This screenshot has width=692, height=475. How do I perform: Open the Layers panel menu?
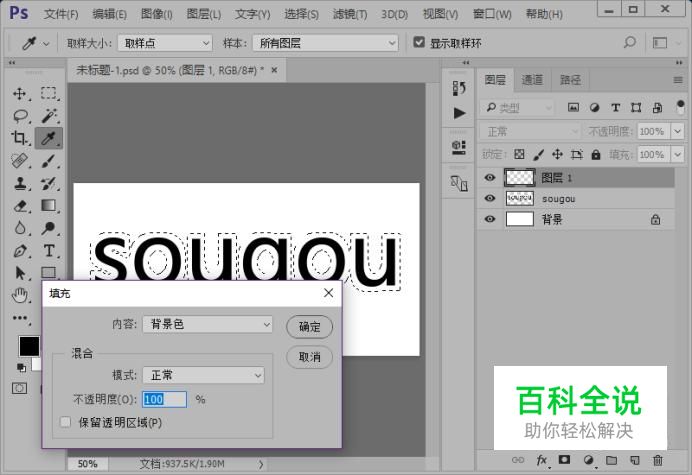(678, 80)
